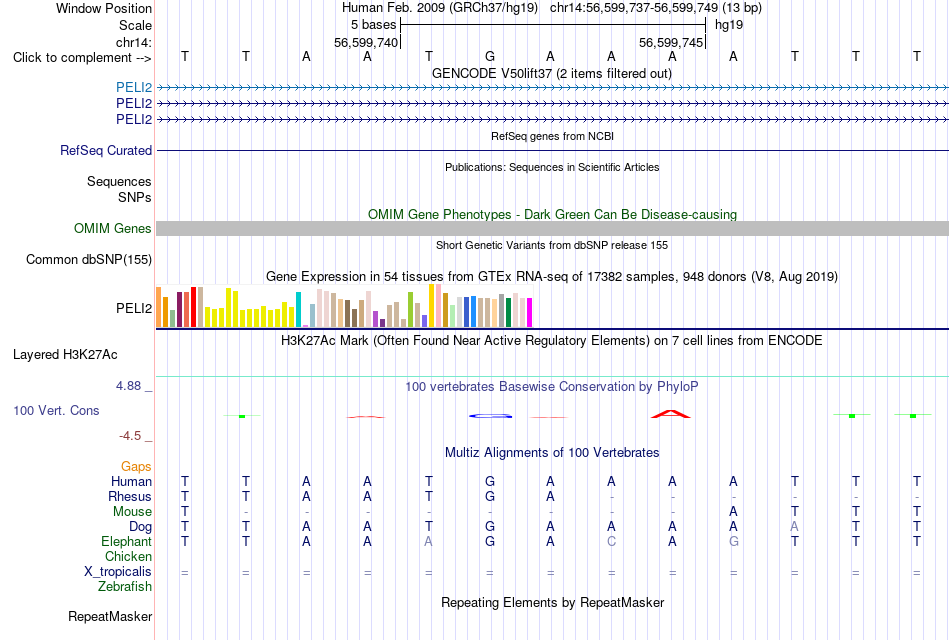Image resolution: width=950 pixels, height=640 pixels.
Task: Click 'Human Feb. 2009 (GRCh37/hg19)' text
Action: tap(440, 8)
